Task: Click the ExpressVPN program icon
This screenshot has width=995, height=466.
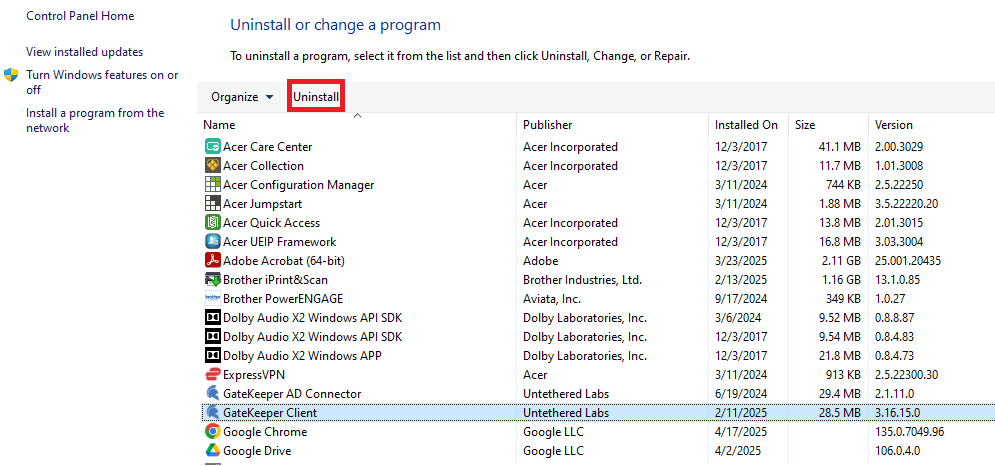Action: 213,375
